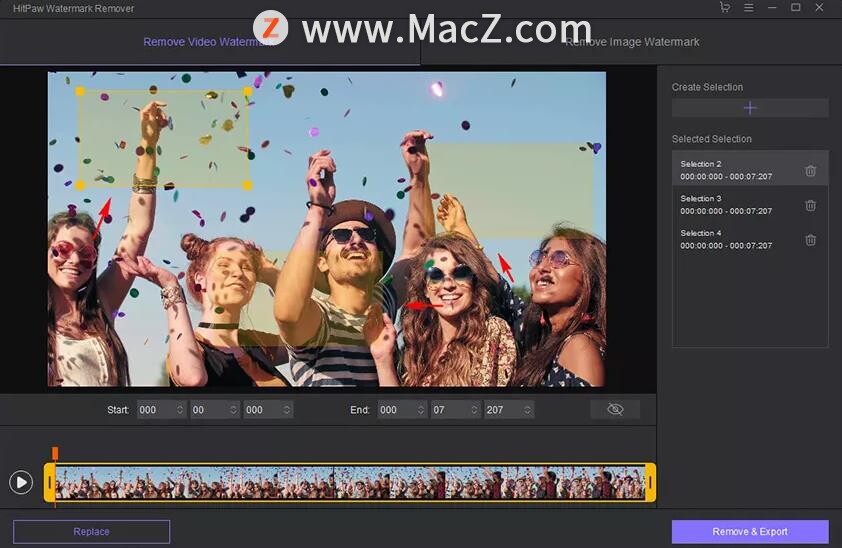The image size is (842, 548).
Task: Toggle the preview eye visibility button
Action: coord(615,410)
